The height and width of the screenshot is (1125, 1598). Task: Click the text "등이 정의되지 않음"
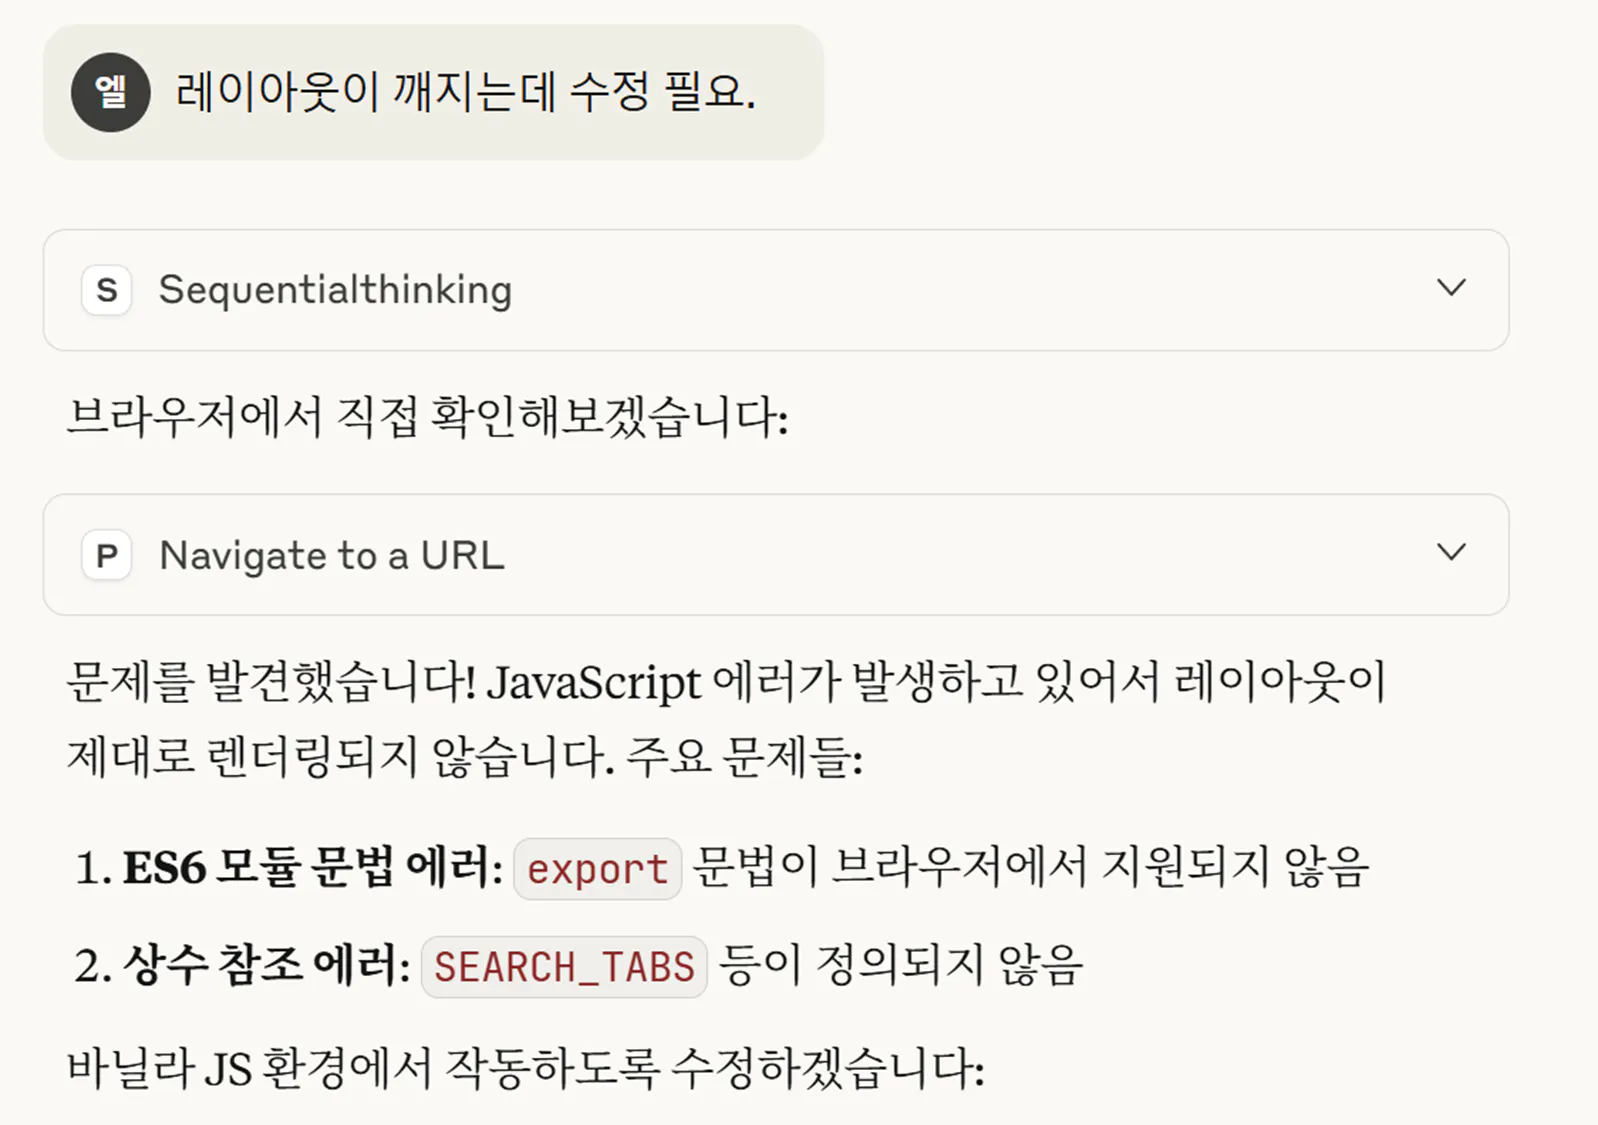(900, 965)
